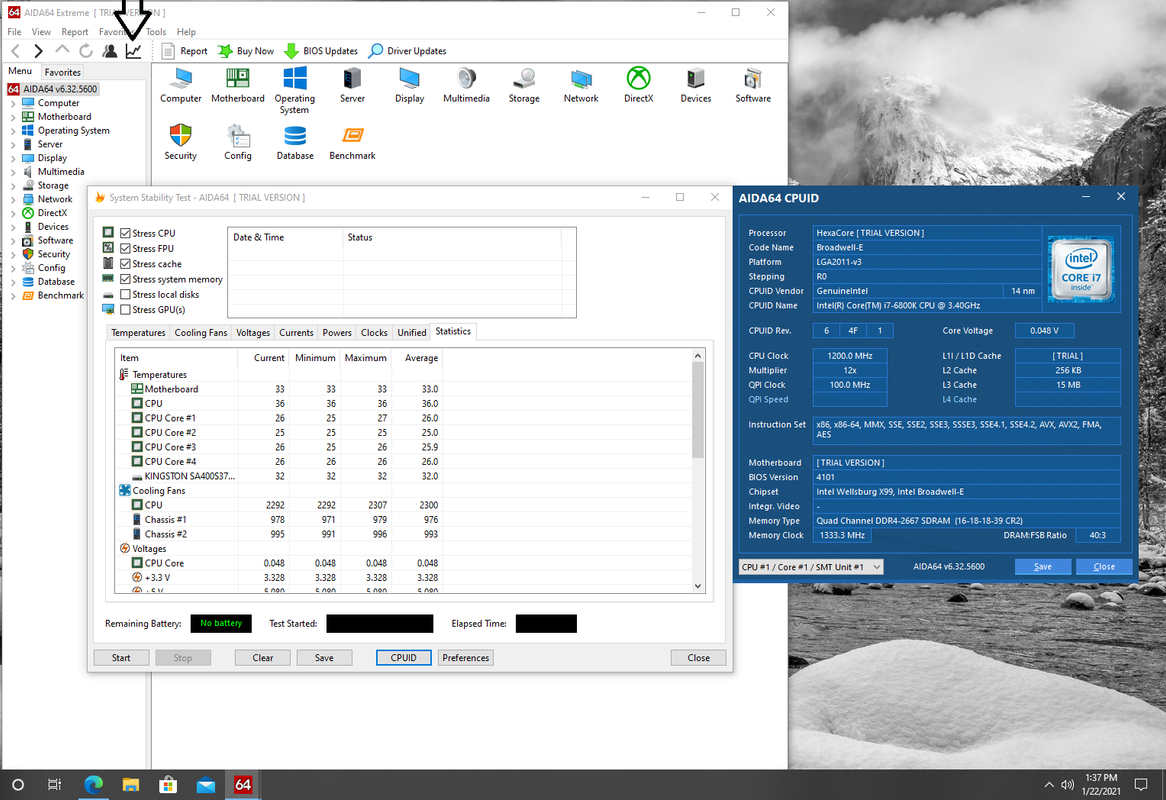Open the DirectX category icon
Viewport: 1166px width, 800px height.
click(x=639, y=86)
